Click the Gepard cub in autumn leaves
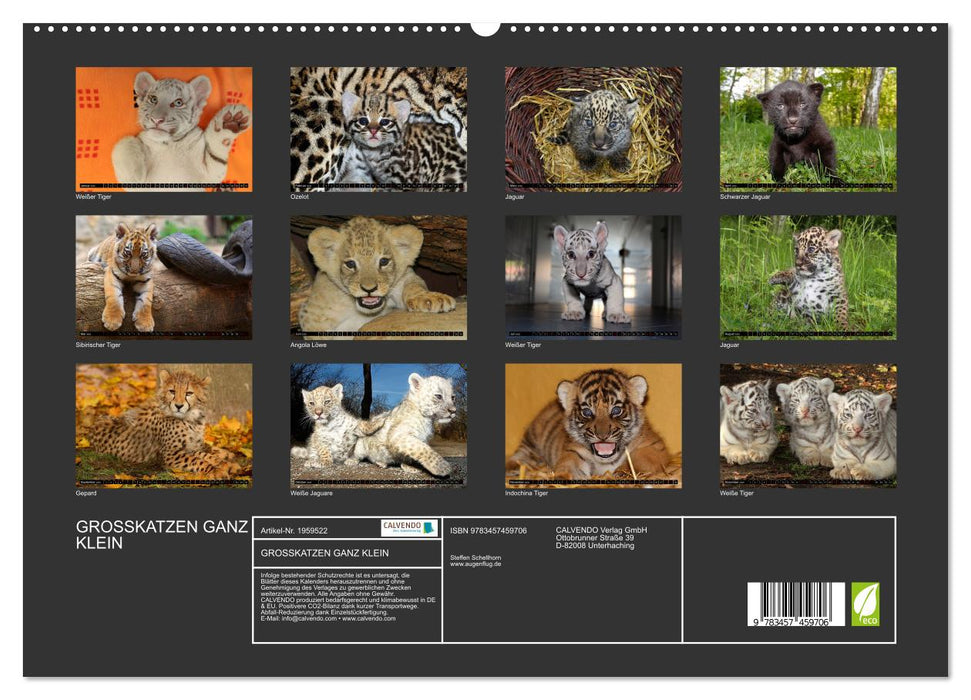Viewport: 971px width, 700px height. [162, 423]
